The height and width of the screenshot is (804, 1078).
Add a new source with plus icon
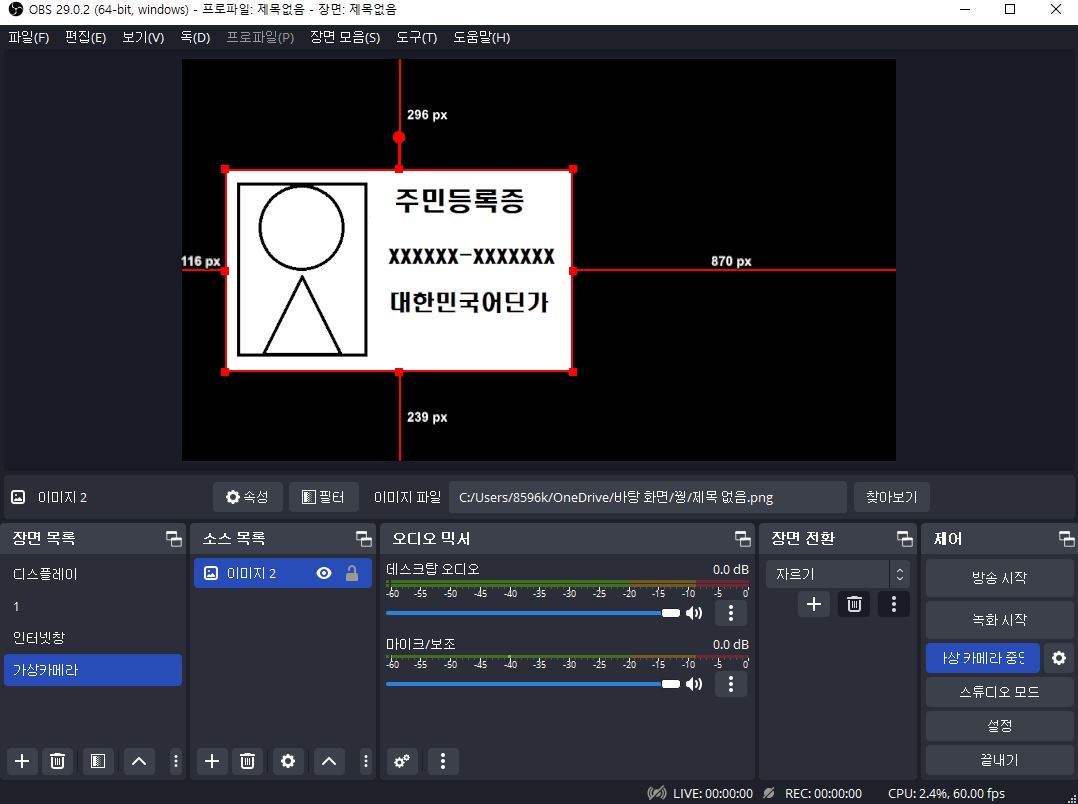[212, 761]
